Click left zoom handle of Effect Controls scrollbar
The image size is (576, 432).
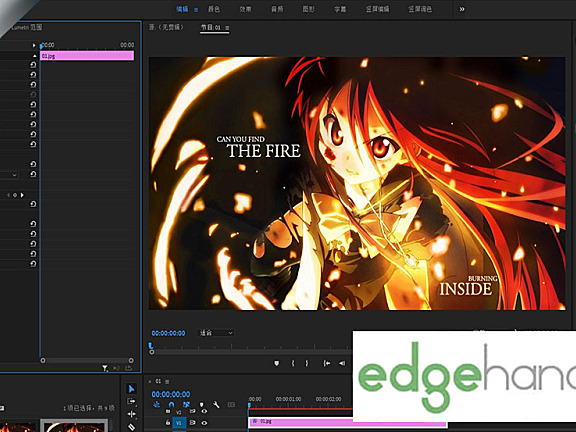pos(43,360)
